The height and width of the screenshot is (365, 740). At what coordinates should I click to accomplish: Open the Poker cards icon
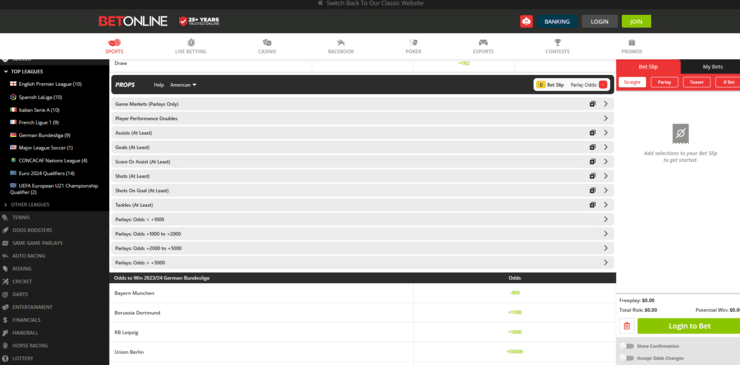click(413, 42)
